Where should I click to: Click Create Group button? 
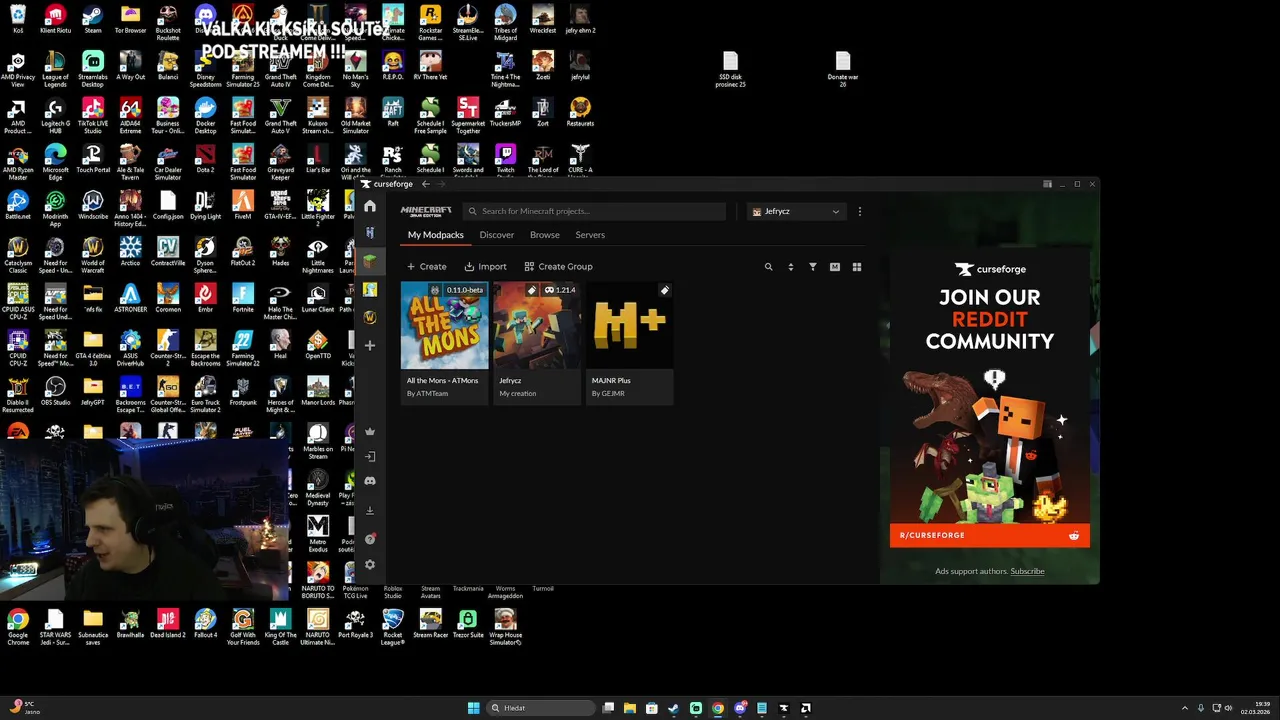(559, 267)
